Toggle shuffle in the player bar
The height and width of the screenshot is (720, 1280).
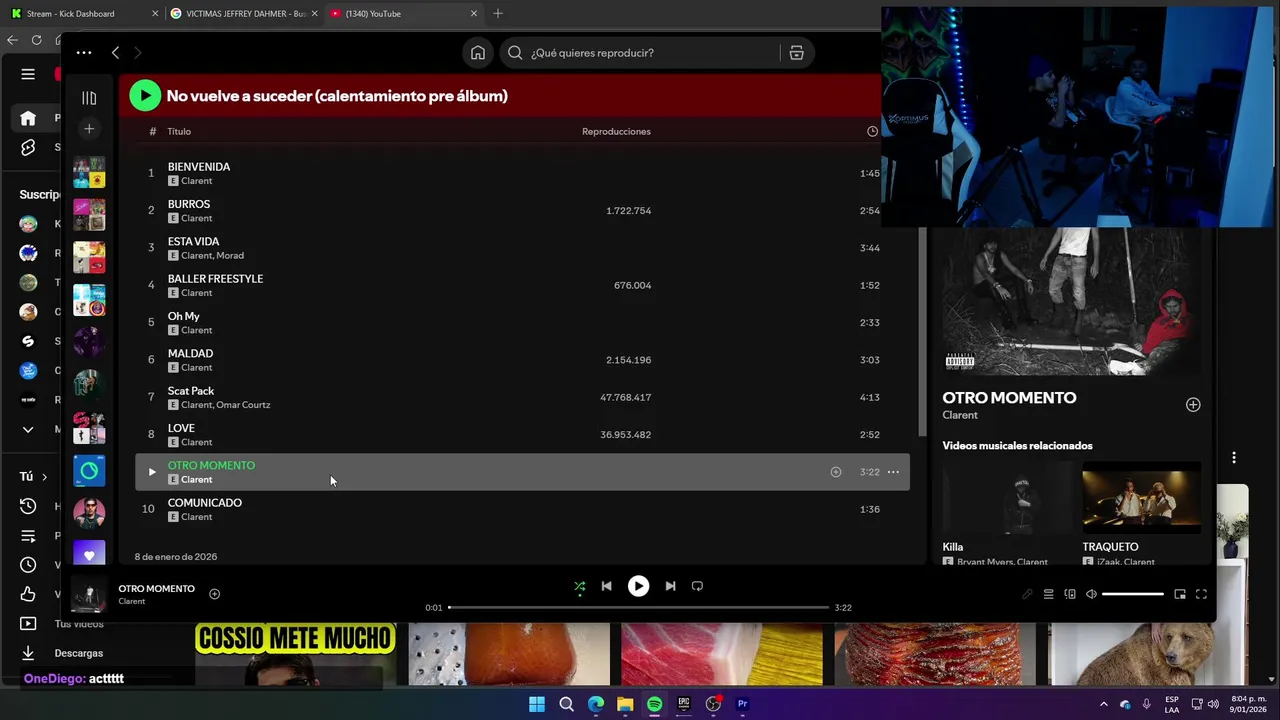pos(579,586)
